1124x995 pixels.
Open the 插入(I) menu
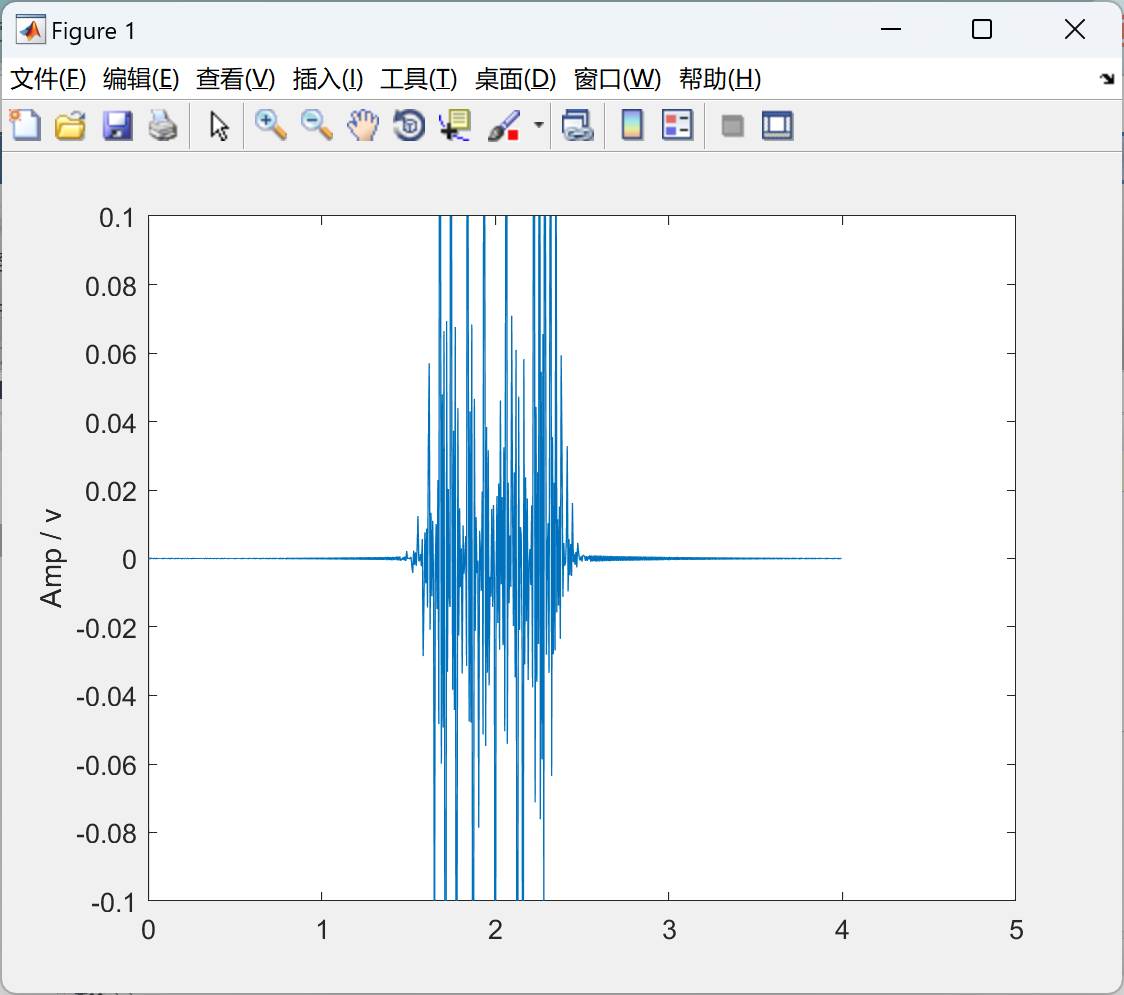tap(328, 79)
